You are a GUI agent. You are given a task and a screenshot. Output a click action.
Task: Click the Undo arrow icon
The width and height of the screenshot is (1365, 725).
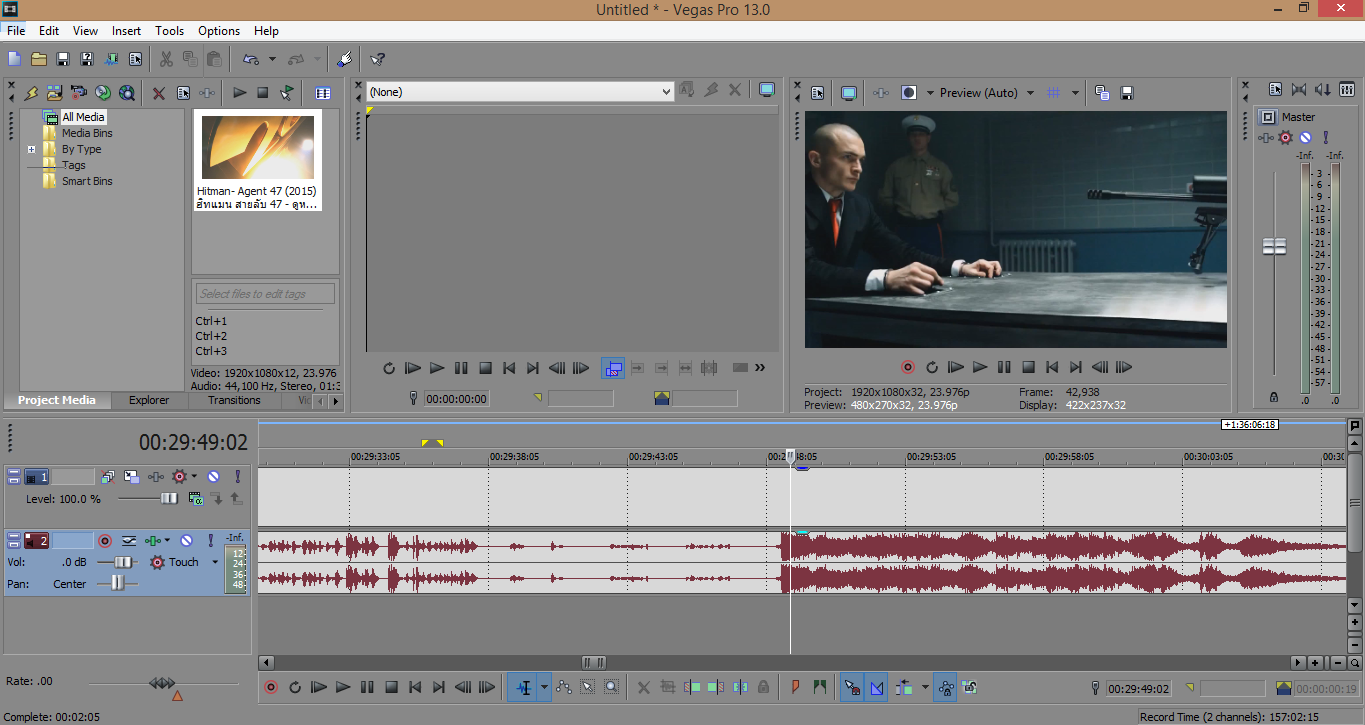point(251,59)
